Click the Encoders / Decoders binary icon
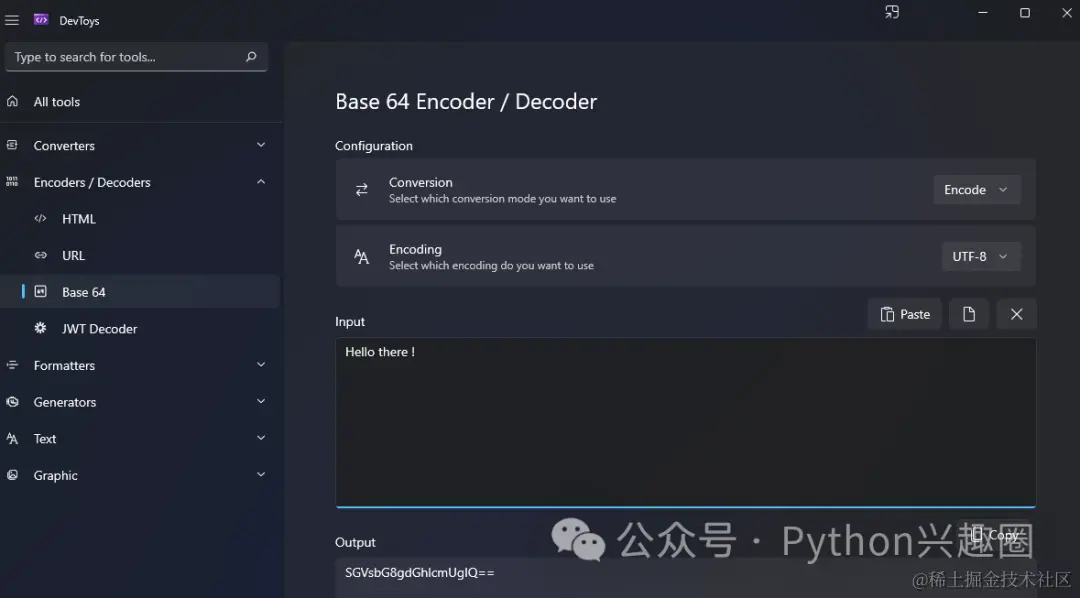The width and height of the screenshot is (1080, 598). point(12,181)
